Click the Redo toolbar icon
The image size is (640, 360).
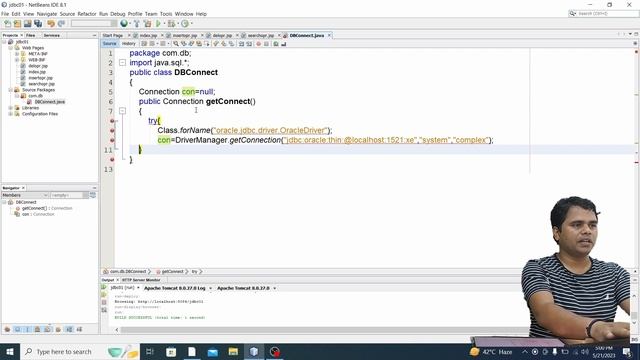61,24
